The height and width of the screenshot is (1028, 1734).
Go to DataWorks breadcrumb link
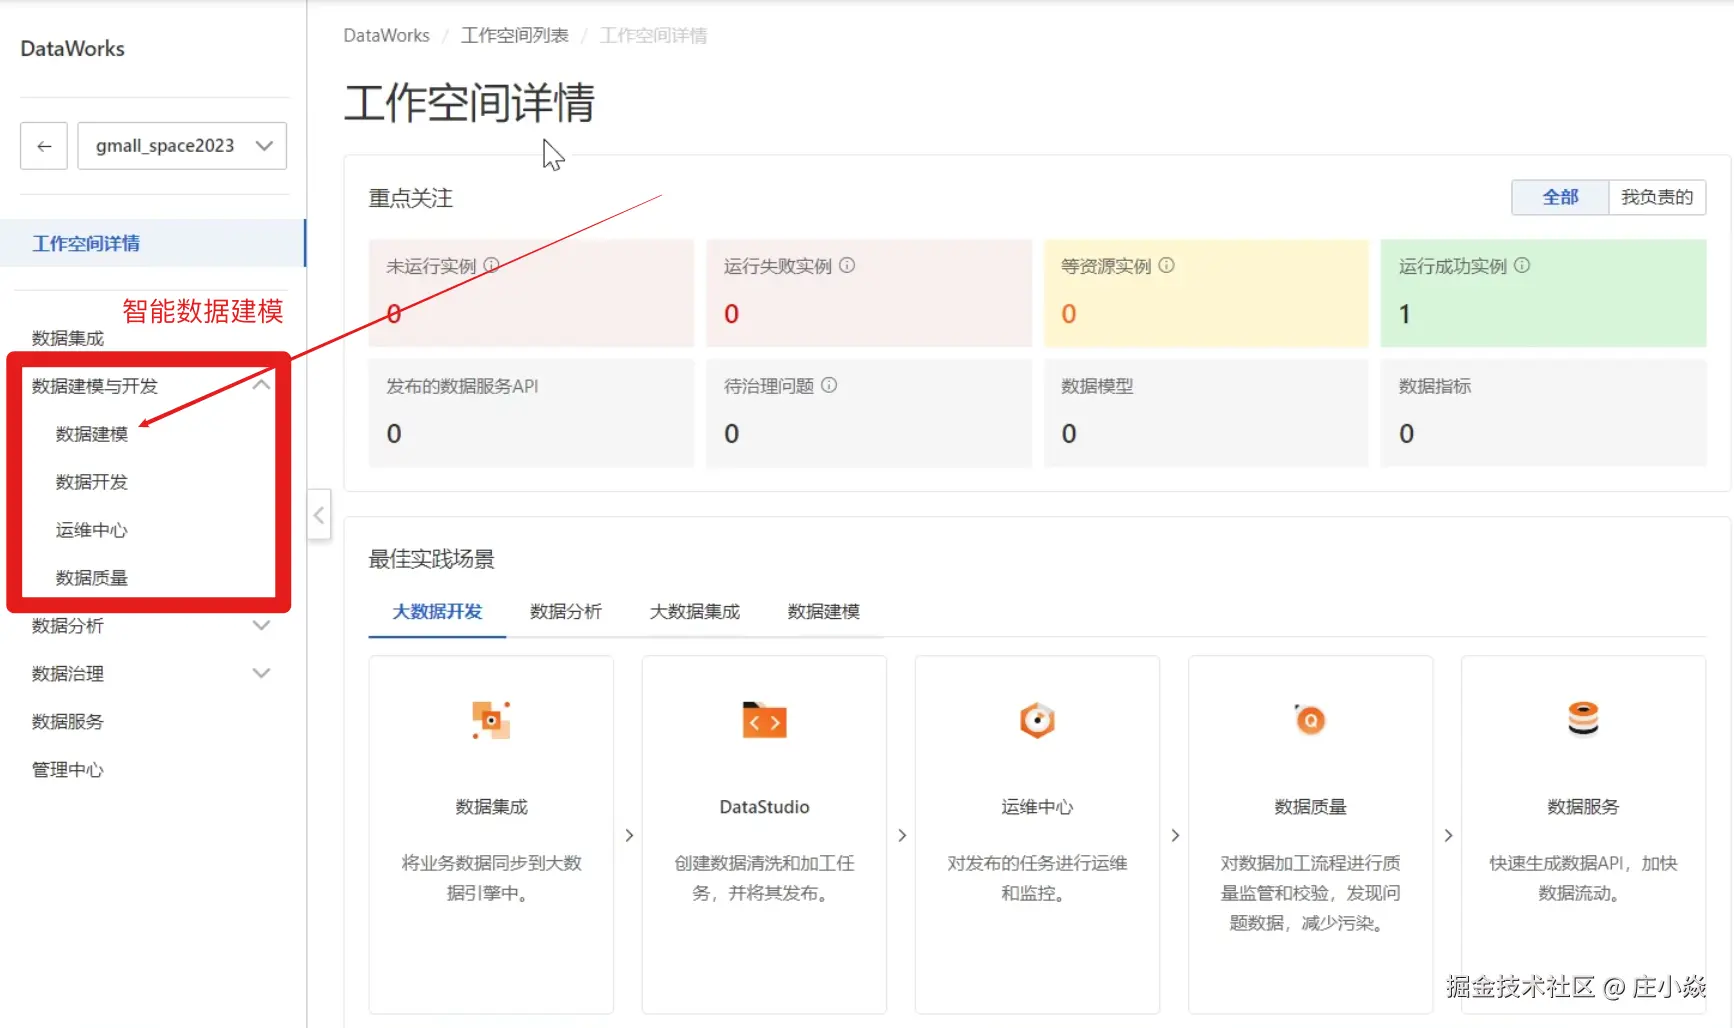click(x=386, y=36)
